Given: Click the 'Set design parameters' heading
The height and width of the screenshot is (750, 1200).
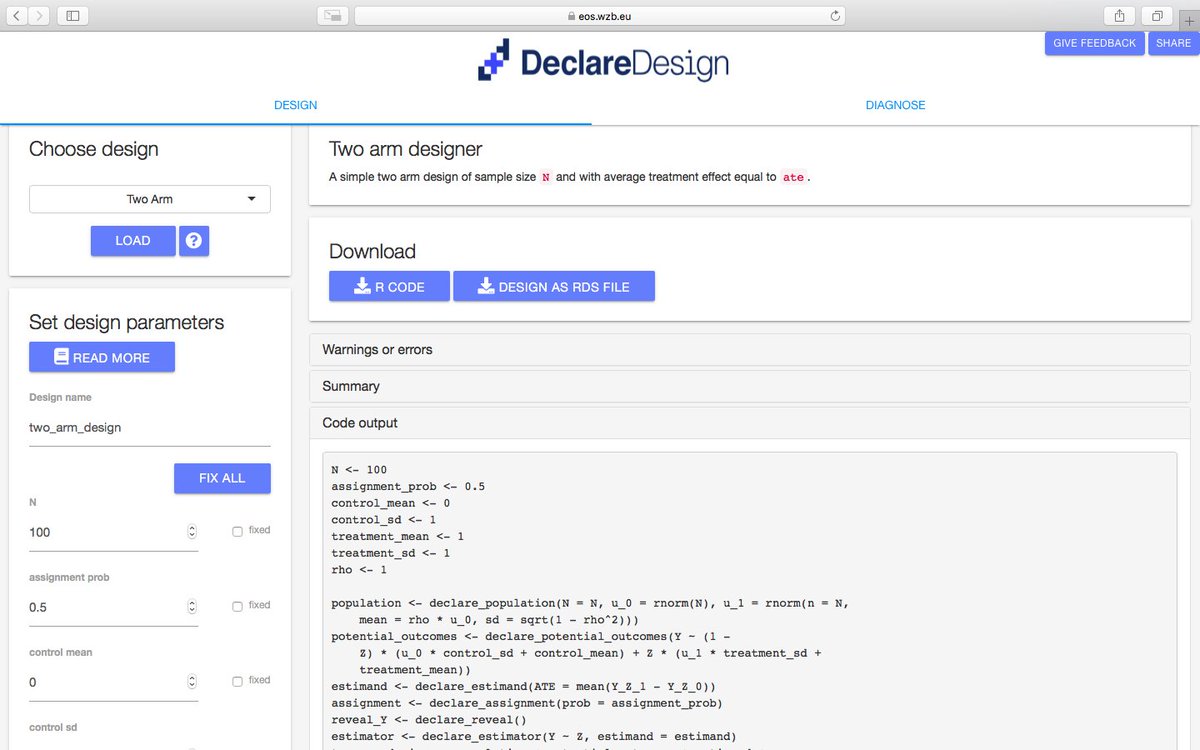Looking at the screenshot, I should point(127,322).
